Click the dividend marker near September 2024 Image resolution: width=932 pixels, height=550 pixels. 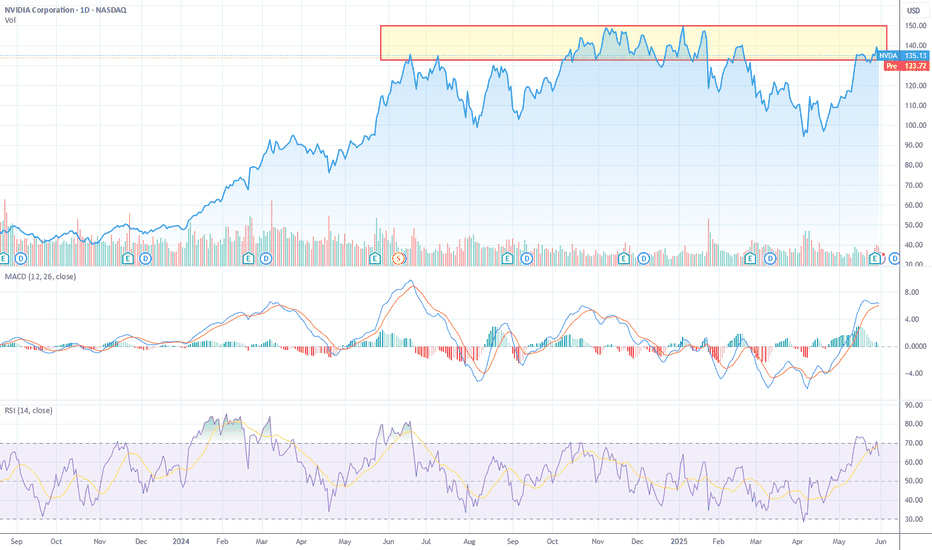pyautogui.click(x=527, y=259)
